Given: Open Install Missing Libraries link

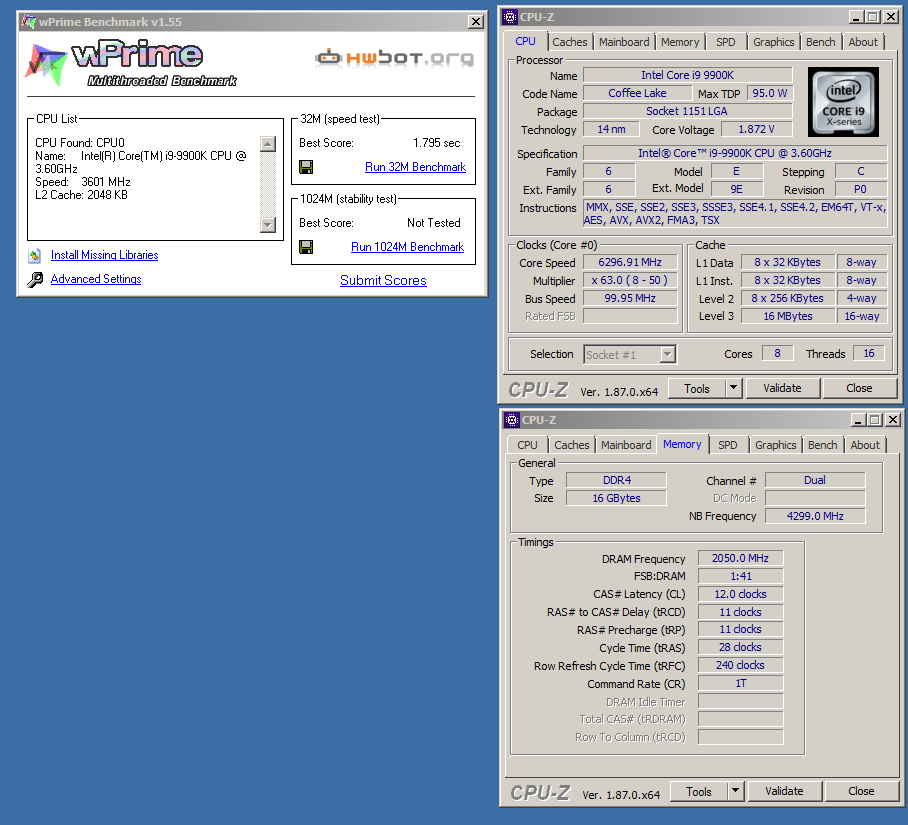Looking at the screenshot, I should coord(104,255).
